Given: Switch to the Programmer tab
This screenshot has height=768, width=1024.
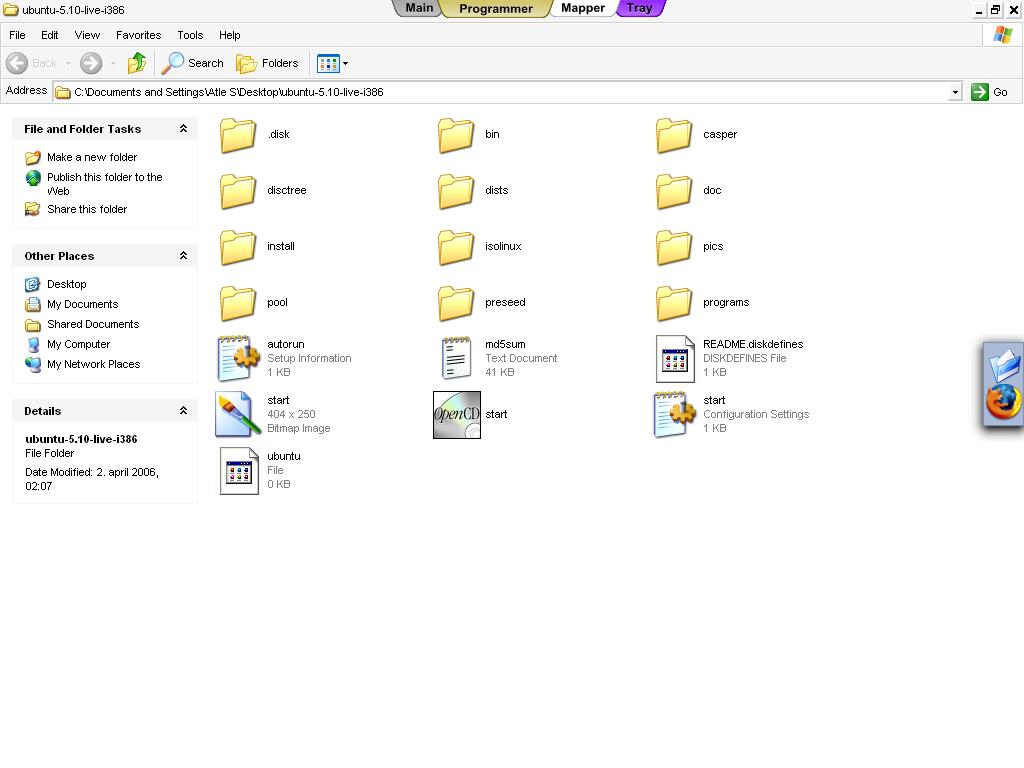Looking at the screenshot, I should click(496, 8).
